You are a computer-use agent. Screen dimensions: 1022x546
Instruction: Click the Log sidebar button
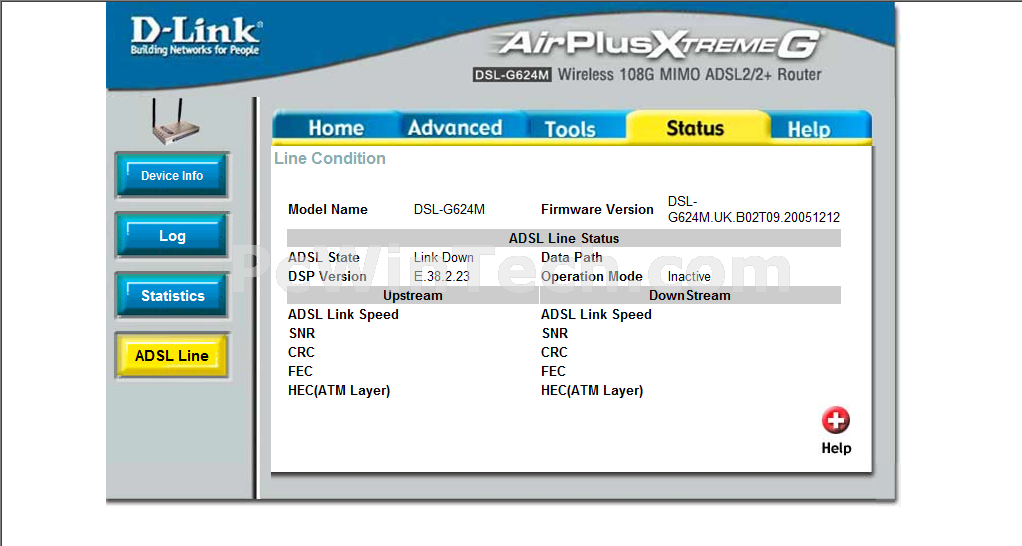click(x=172, y=236)
